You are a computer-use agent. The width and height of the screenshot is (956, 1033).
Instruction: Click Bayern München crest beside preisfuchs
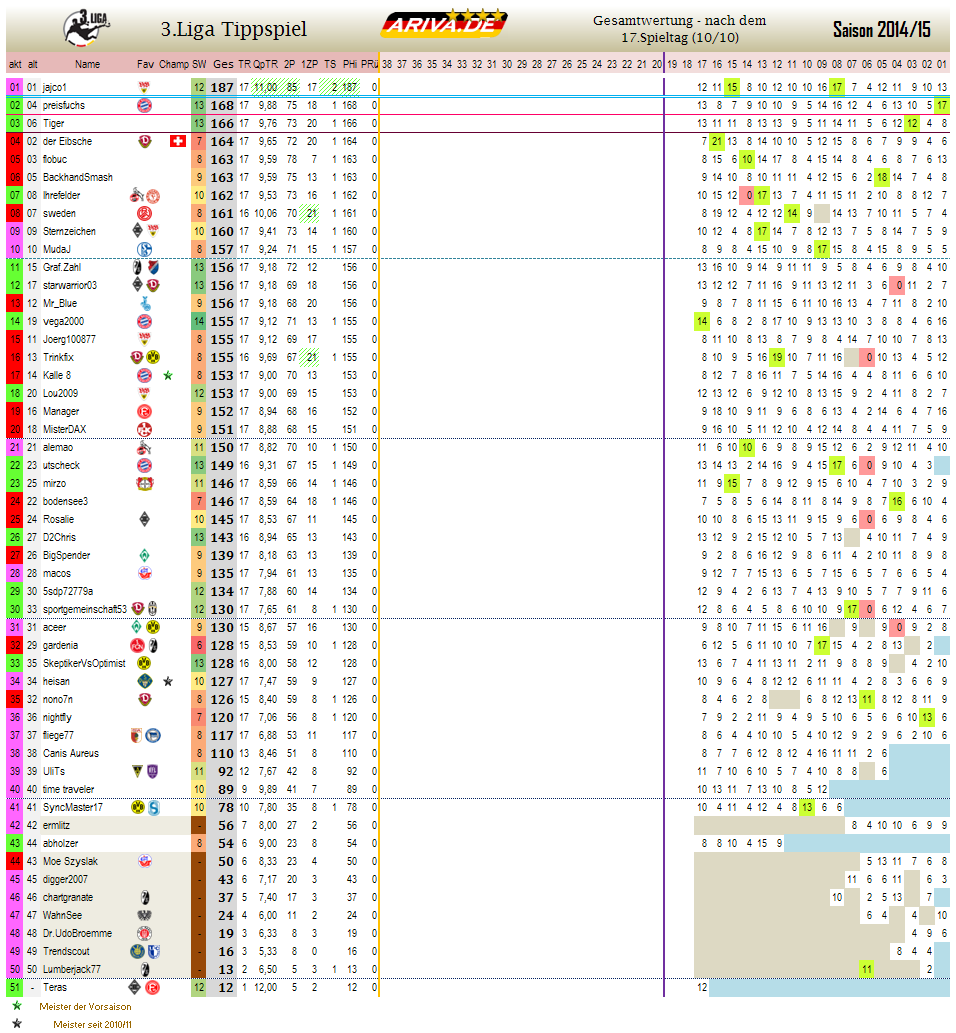pyautogui.click(x=145, y=105)
